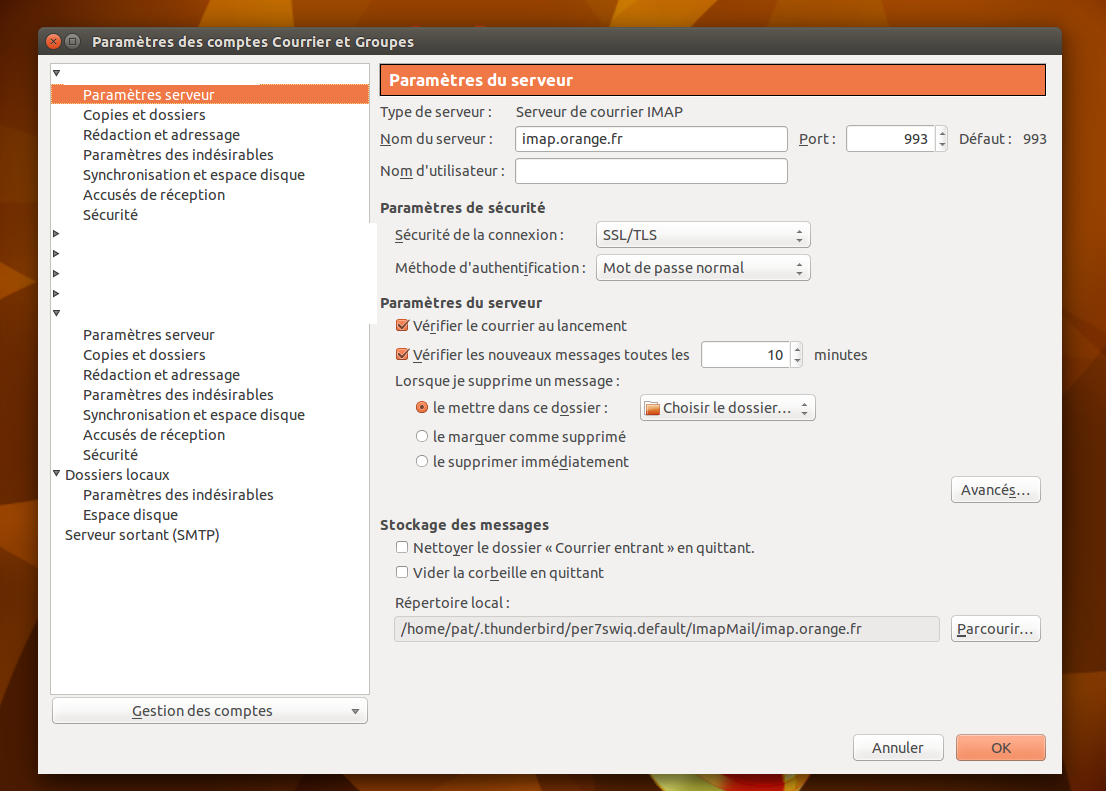Confirm settings with the OK button
Screen dimensions: 1106x791
[x=1000, y=748]
